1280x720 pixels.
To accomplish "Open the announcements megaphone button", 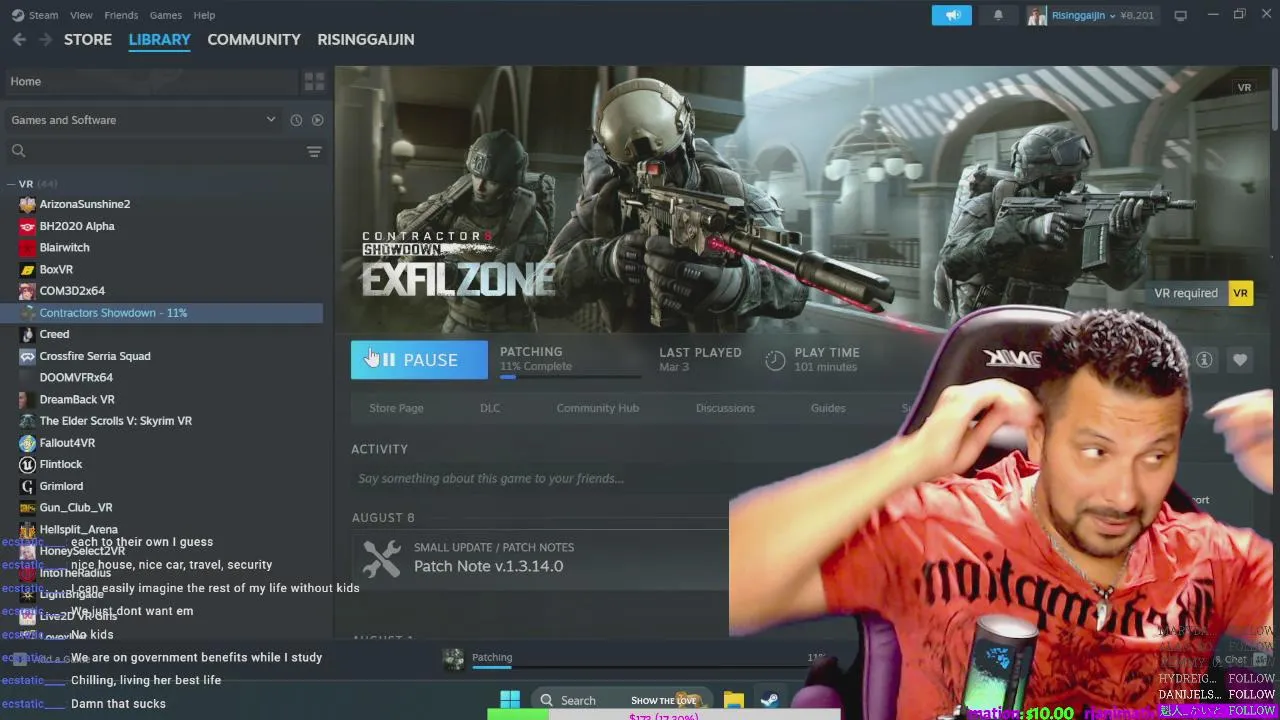I will (952, 15).
